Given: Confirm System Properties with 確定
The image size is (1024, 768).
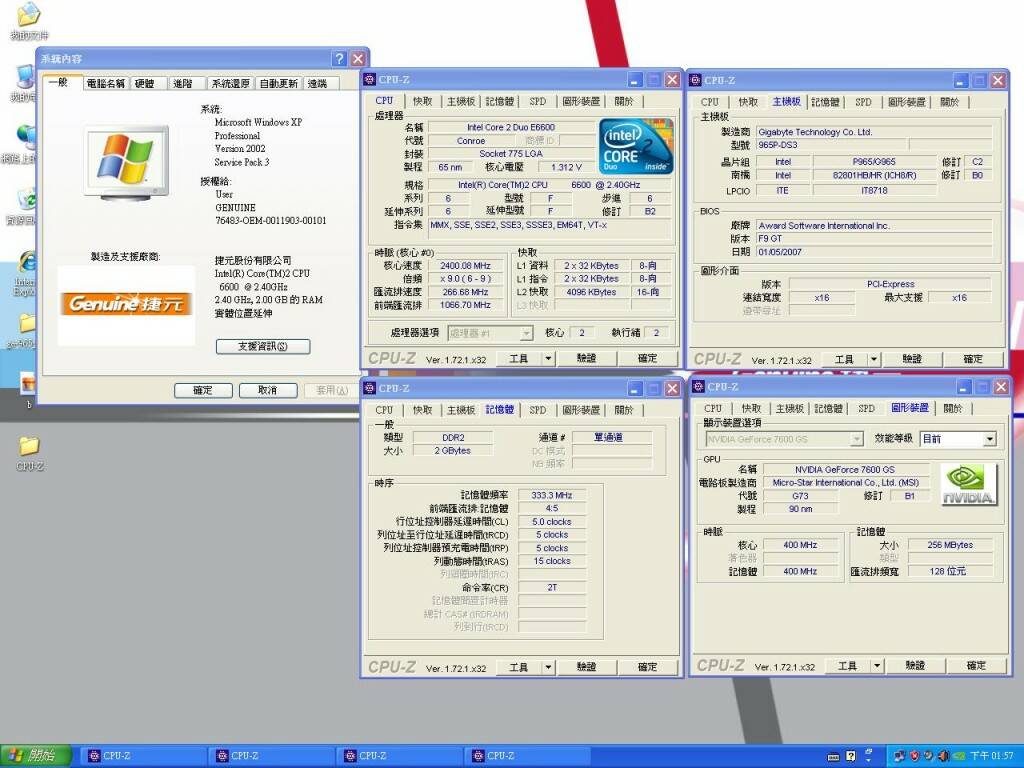Looking at the screenshot, I should click(x=203, y=390).
